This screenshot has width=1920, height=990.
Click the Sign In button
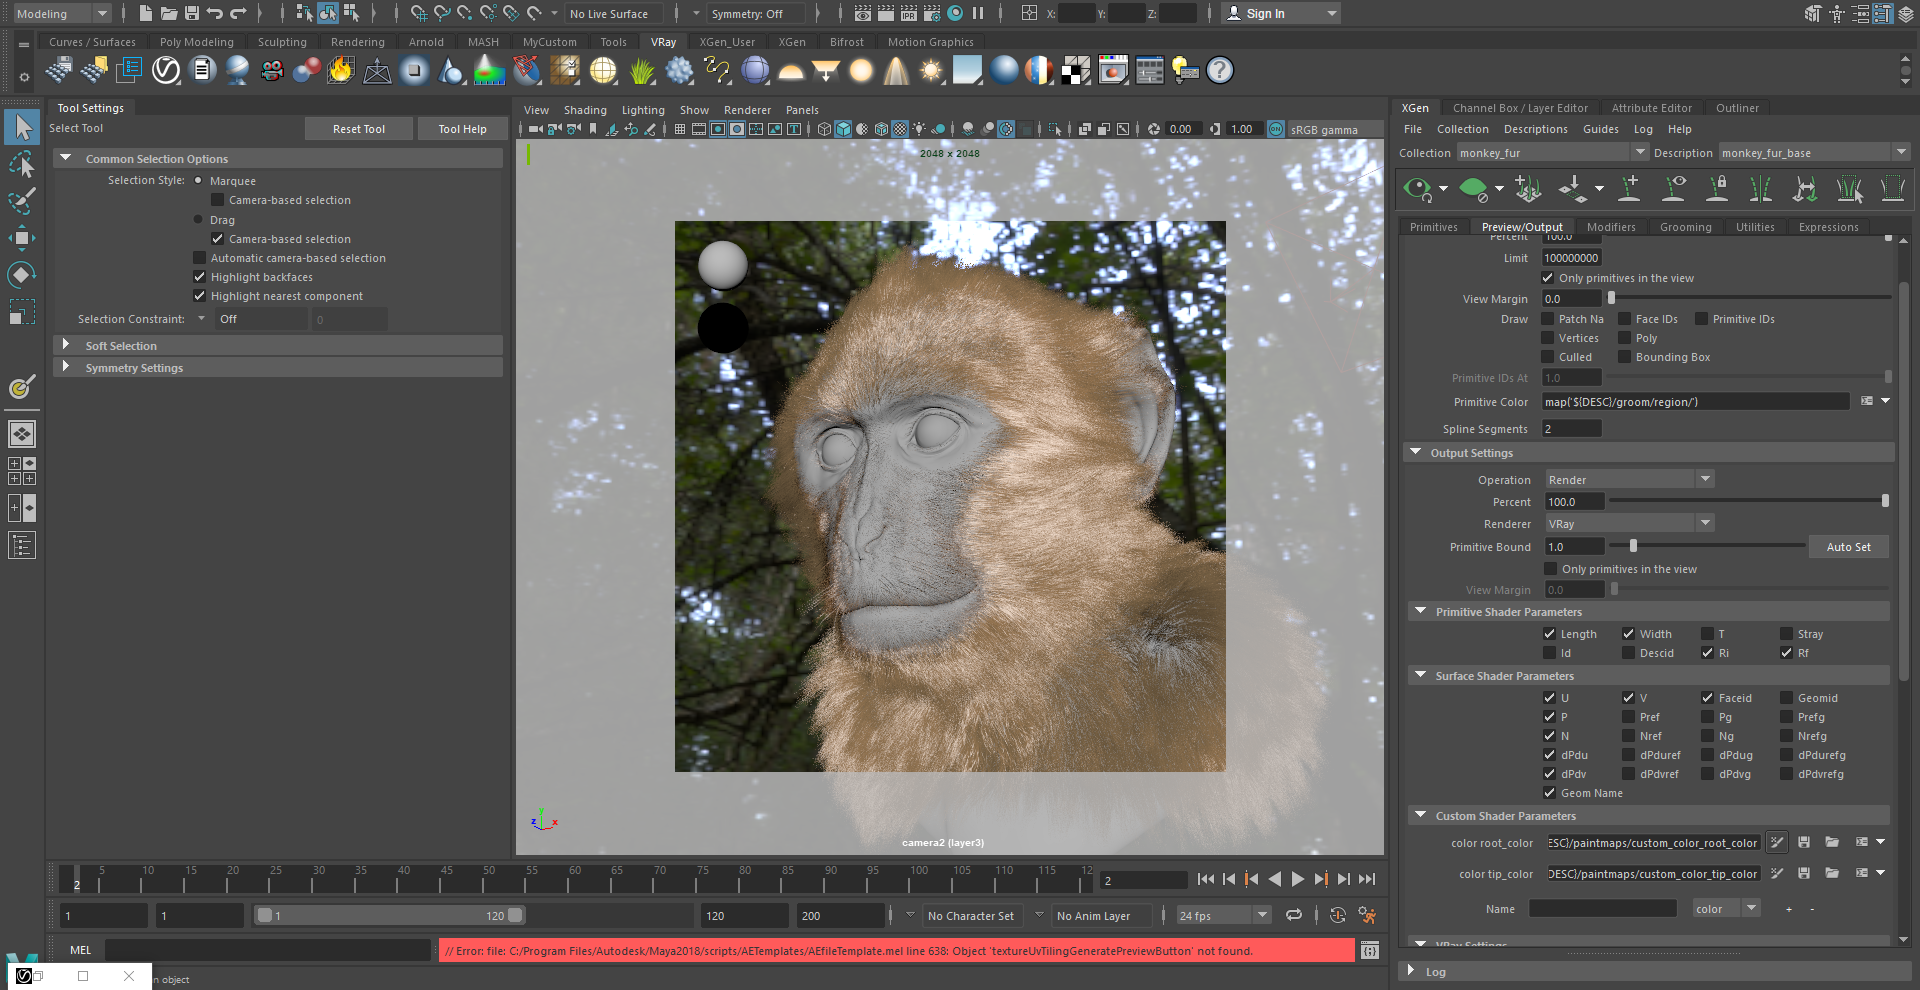pos(1283,13)
